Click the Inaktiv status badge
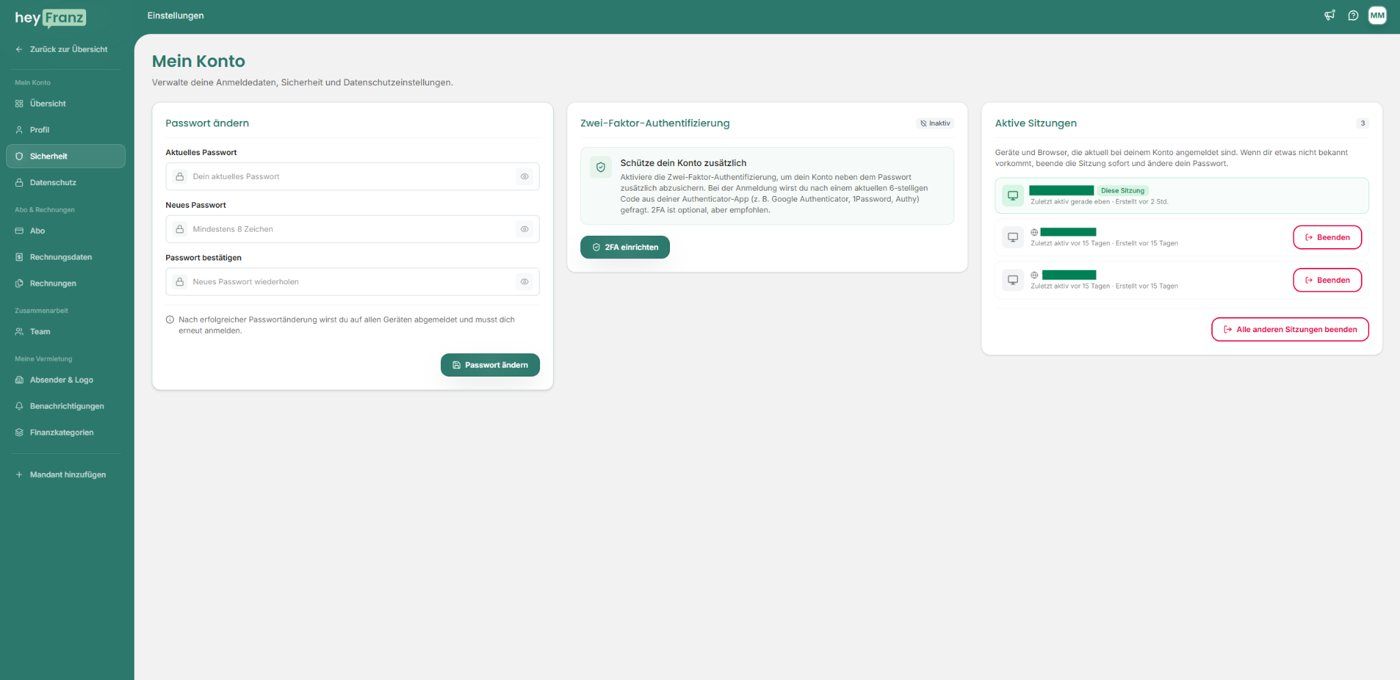 935,123
